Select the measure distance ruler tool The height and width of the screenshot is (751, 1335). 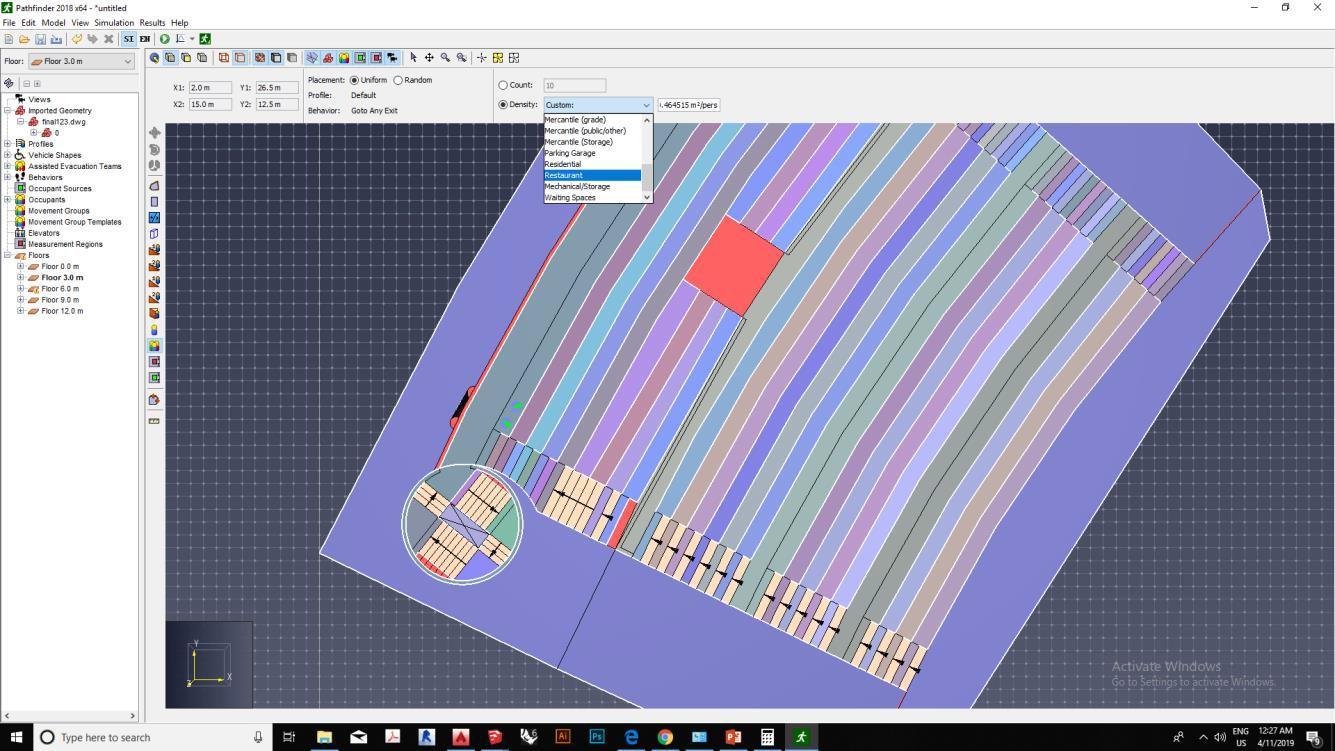[x=154, y=421]
